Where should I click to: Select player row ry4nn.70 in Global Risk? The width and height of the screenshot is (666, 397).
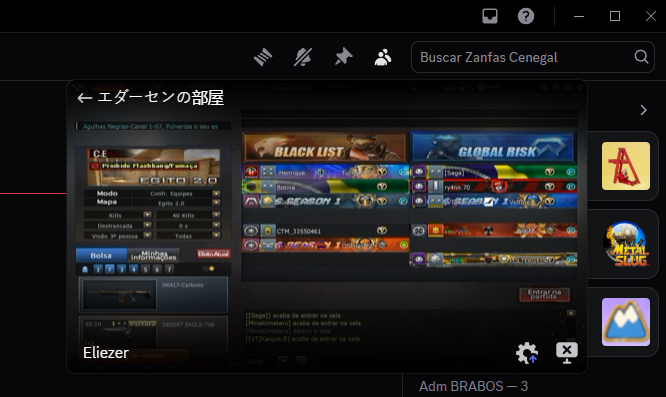pos(494,186)
